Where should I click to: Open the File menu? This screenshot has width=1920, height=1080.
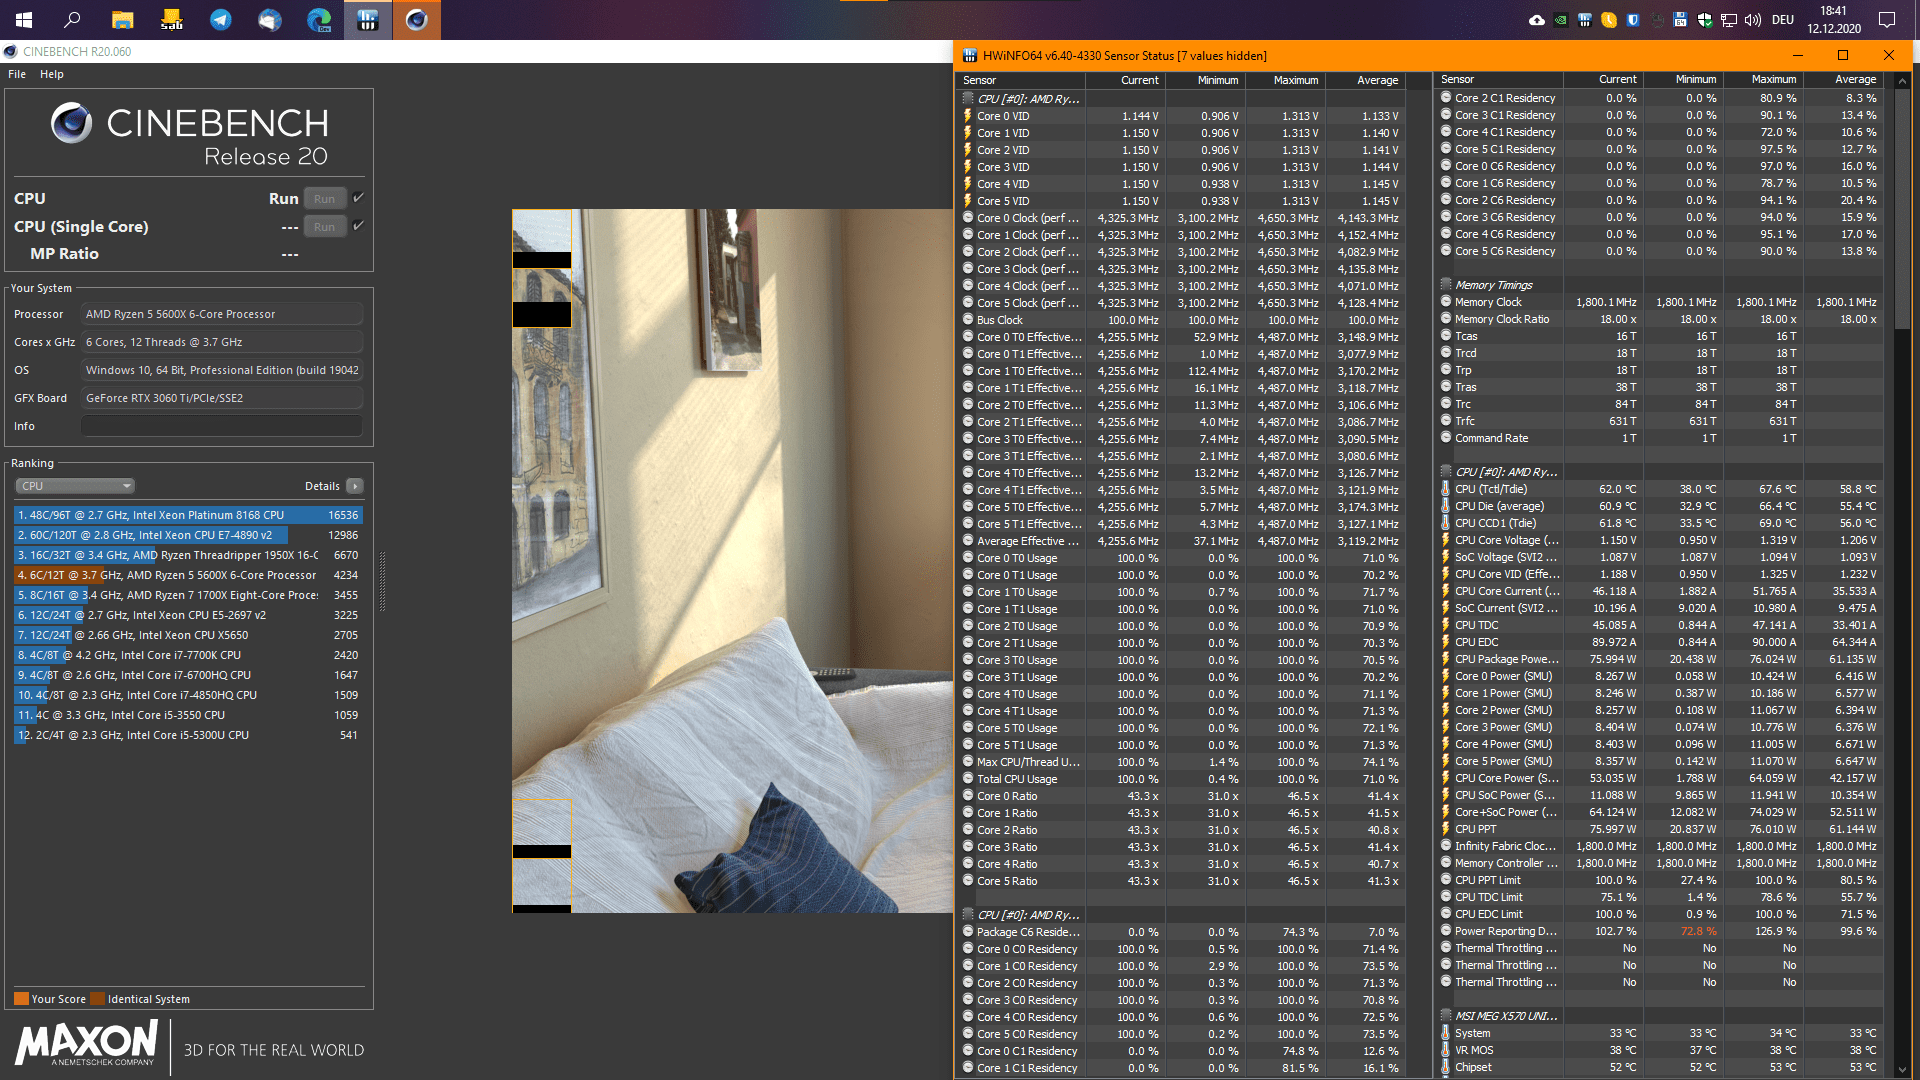point(17,74)
